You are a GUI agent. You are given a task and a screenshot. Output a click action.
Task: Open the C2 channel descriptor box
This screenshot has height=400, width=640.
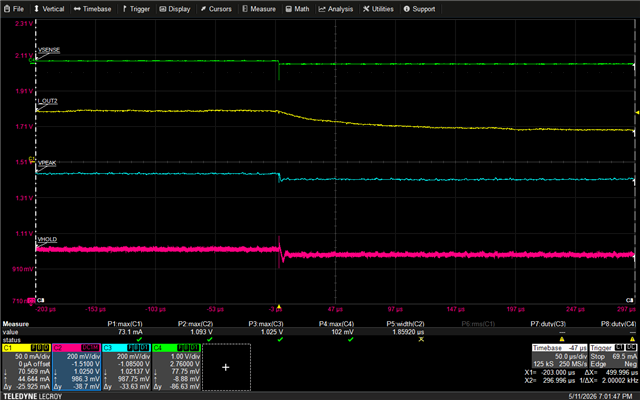click(76, 367)
